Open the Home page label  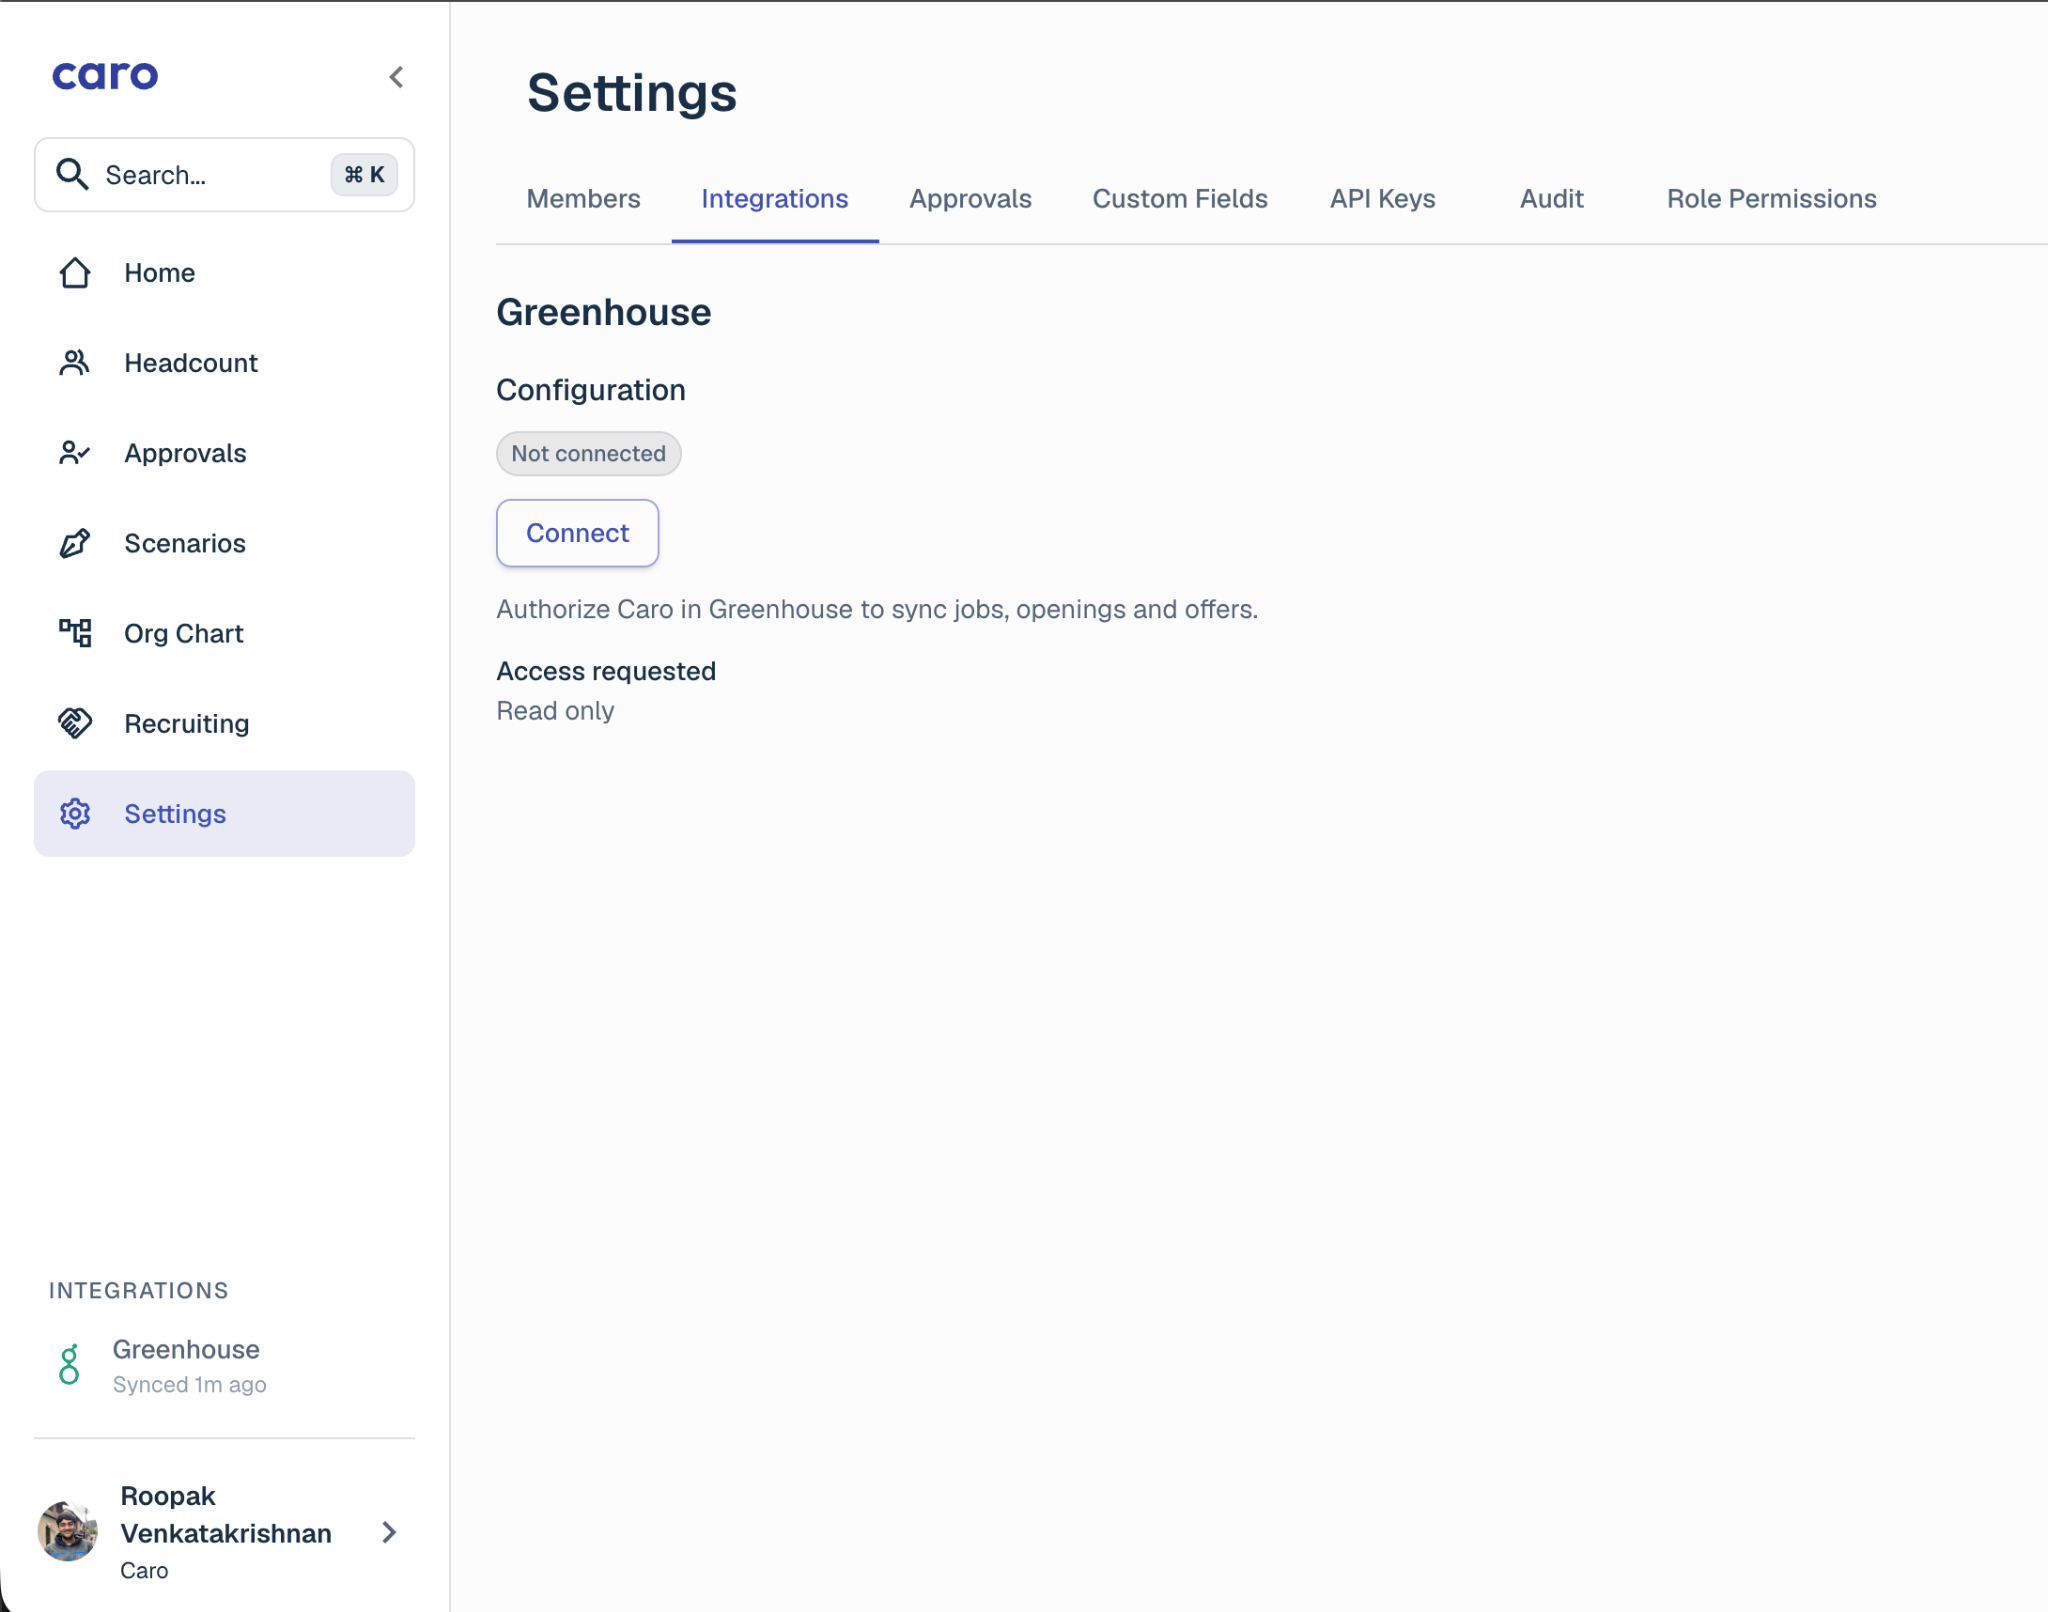pos(159,273)
